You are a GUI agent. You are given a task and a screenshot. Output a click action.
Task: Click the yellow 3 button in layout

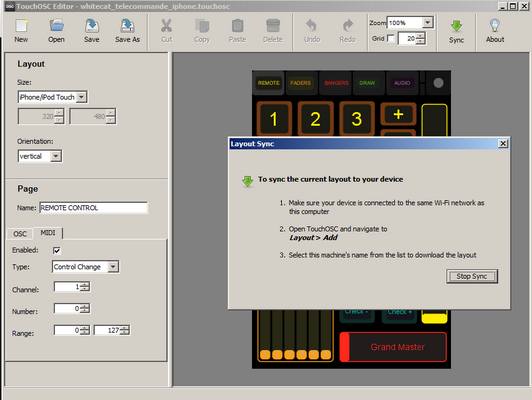357,119
